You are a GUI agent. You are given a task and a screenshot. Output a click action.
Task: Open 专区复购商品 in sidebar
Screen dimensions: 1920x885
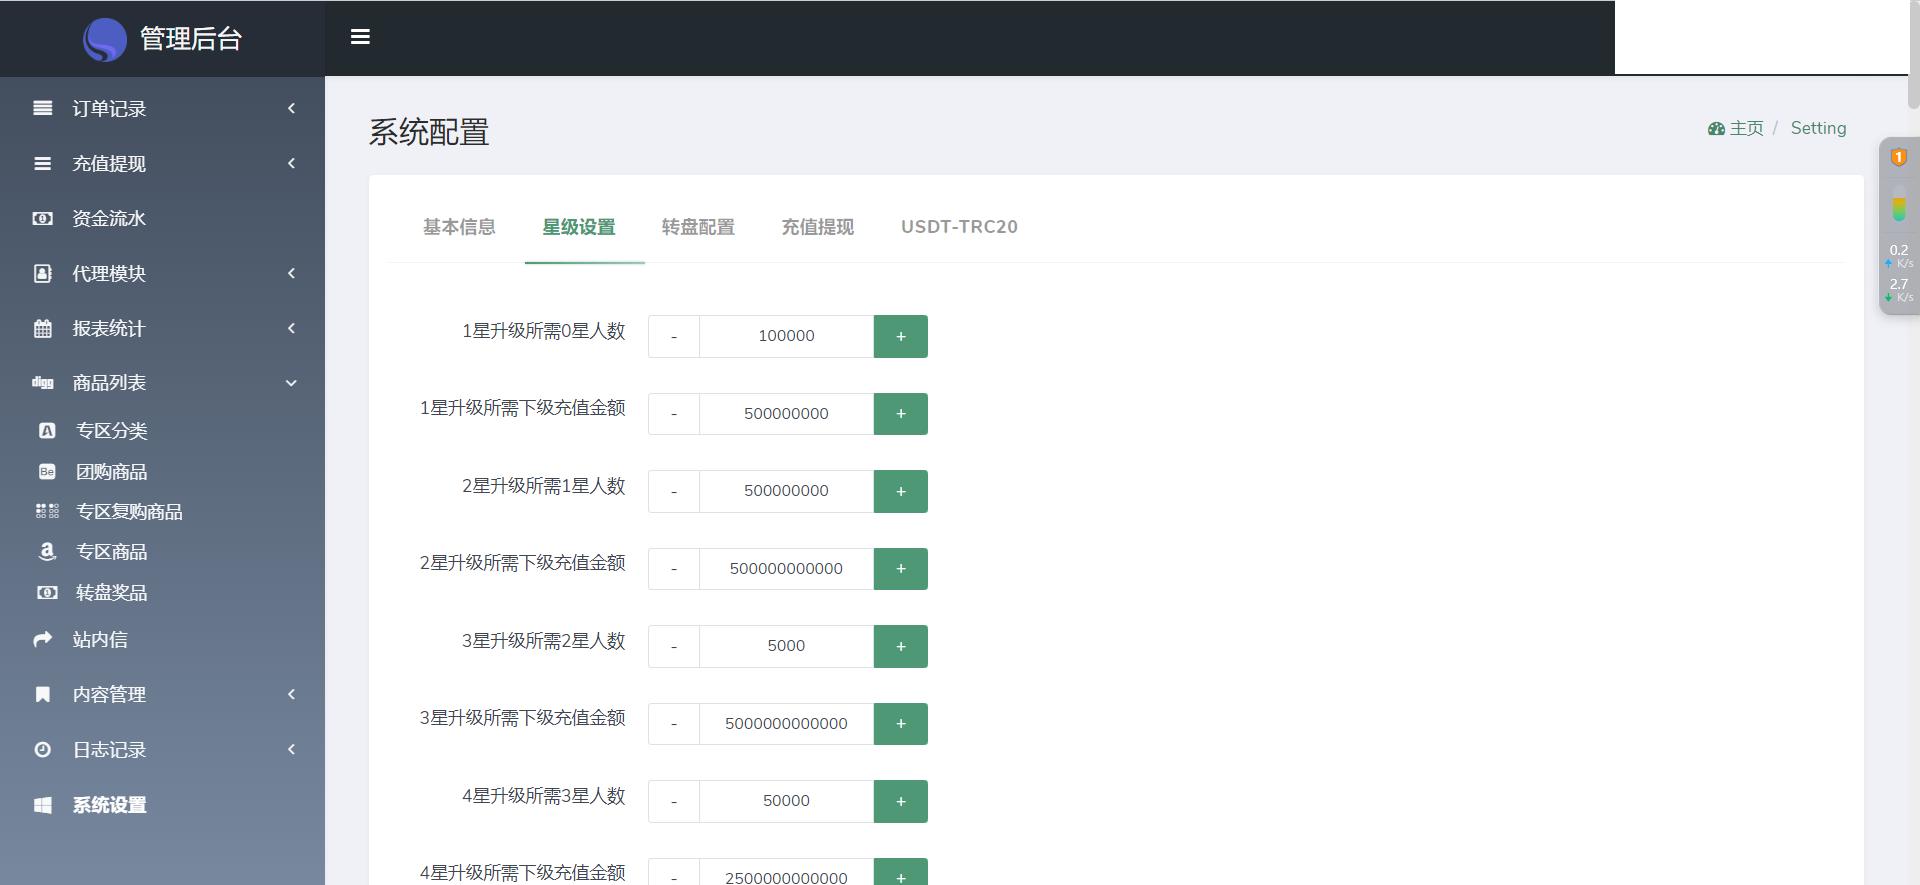coord(129,512)
